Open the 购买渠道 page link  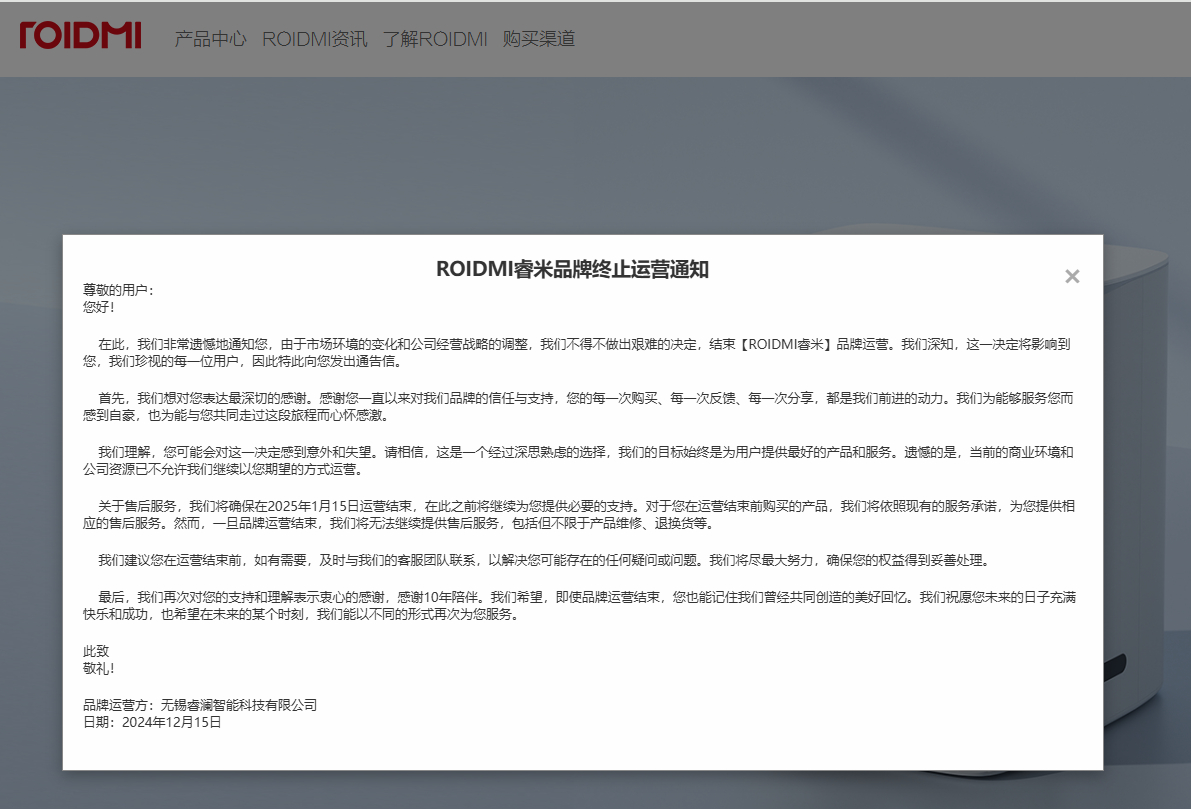pyautogui.click(x=538, y=39)
